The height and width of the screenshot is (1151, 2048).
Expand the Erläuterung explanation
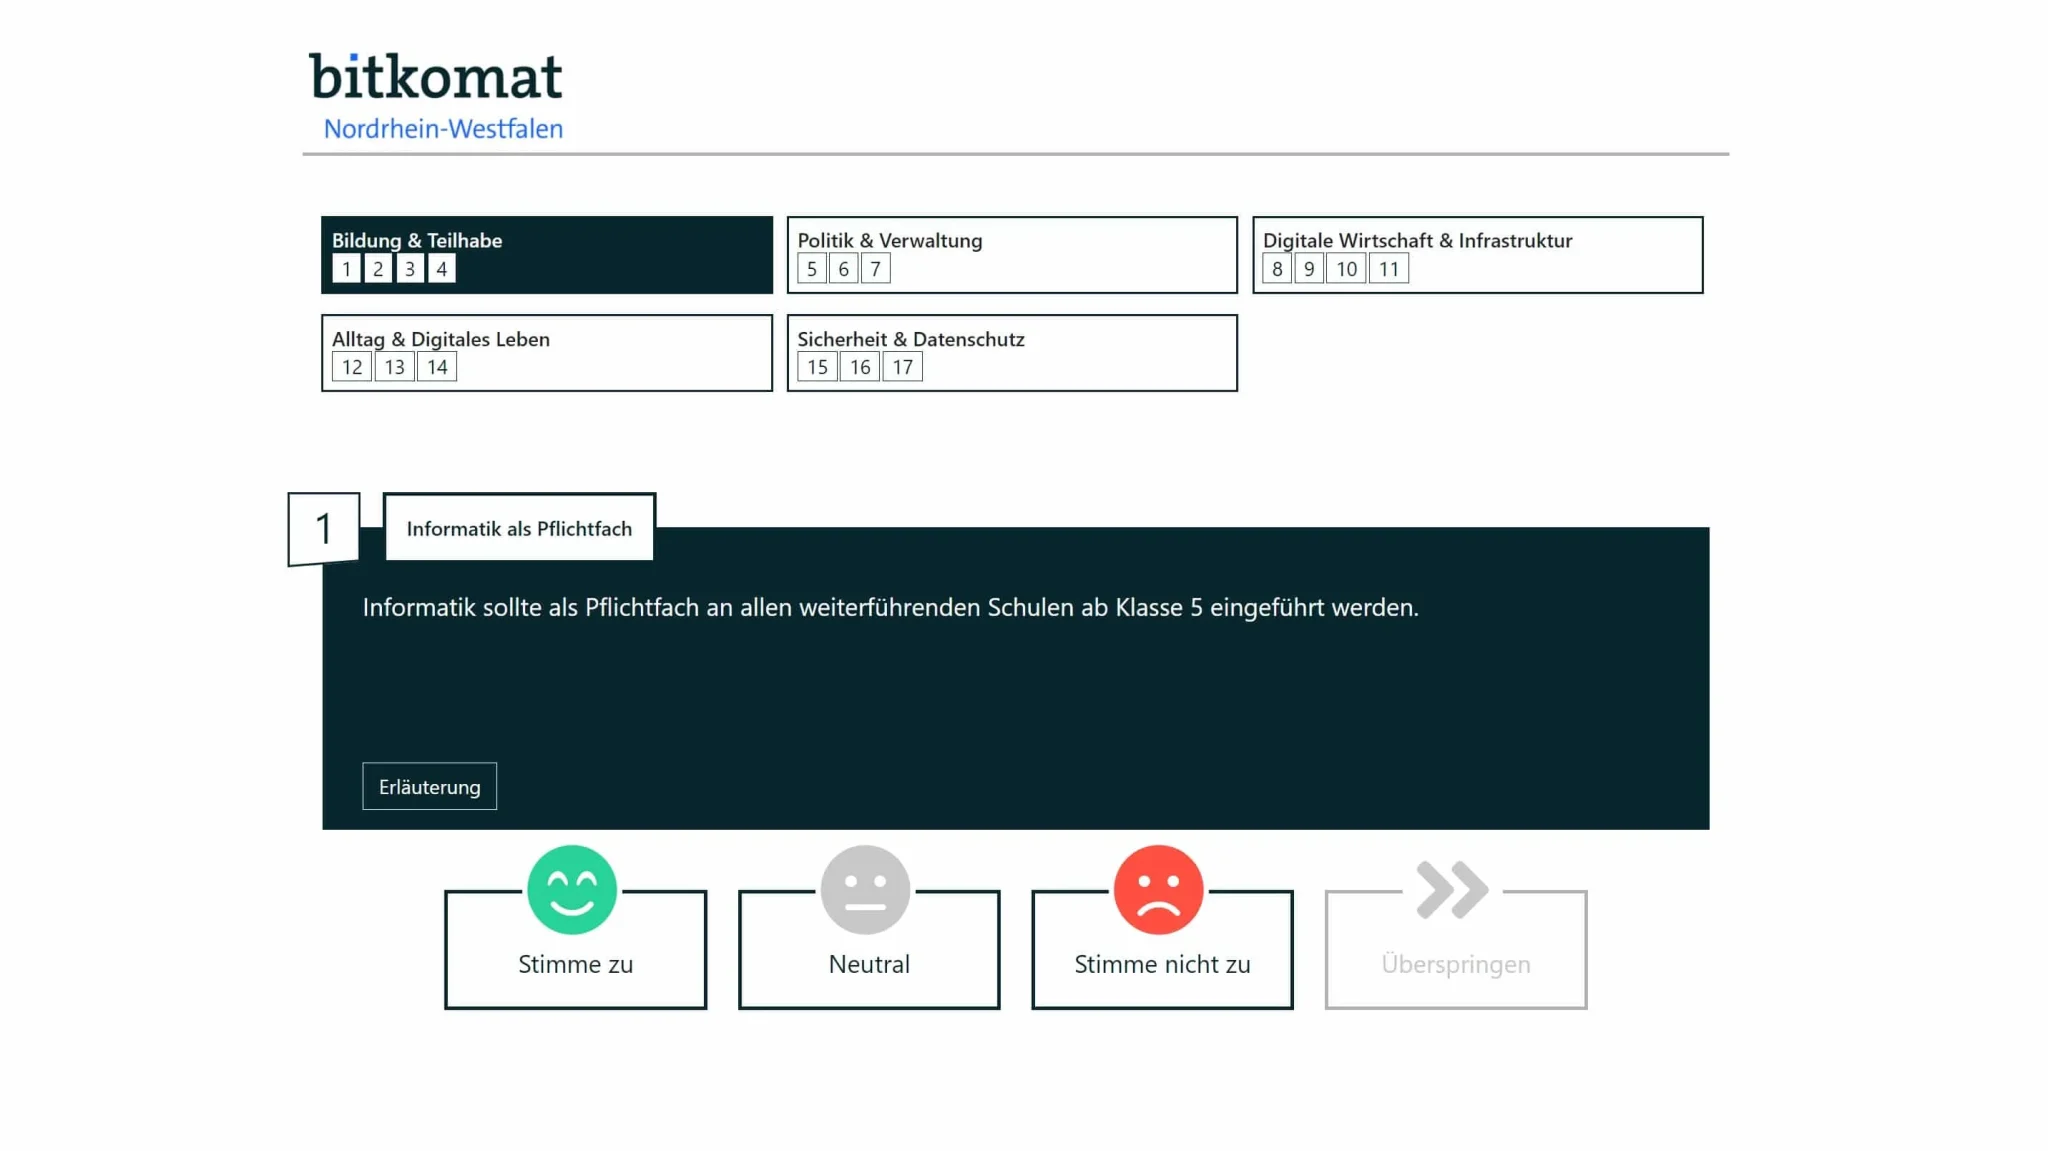(x=429, y=786)
